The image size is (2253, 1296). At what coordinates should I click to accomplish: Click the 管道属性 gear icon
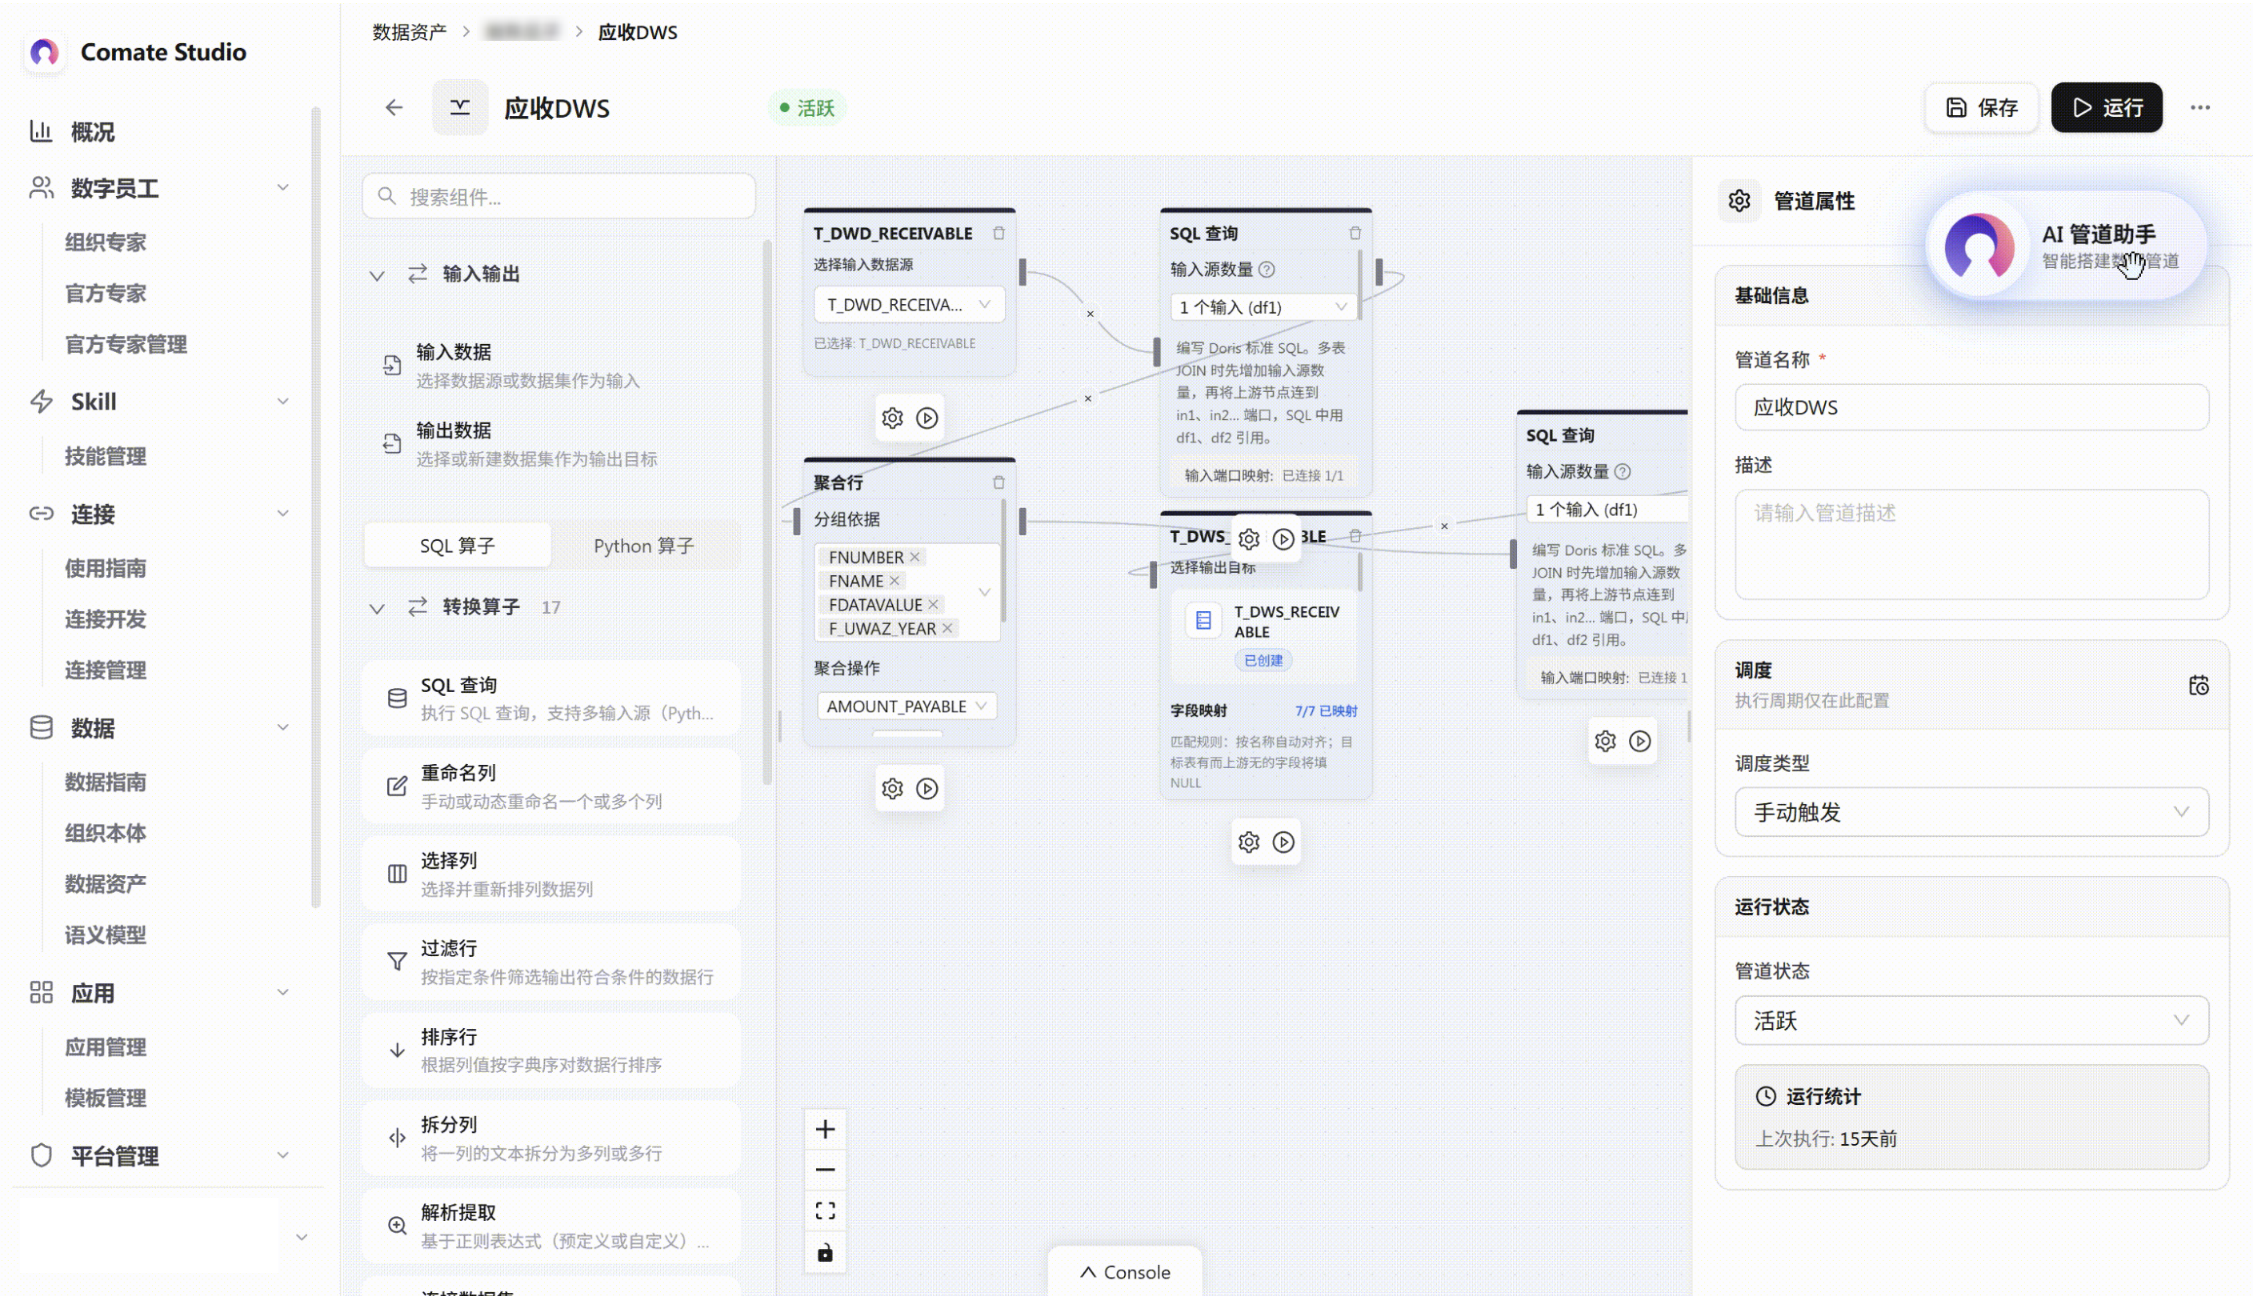(1739, 201)
